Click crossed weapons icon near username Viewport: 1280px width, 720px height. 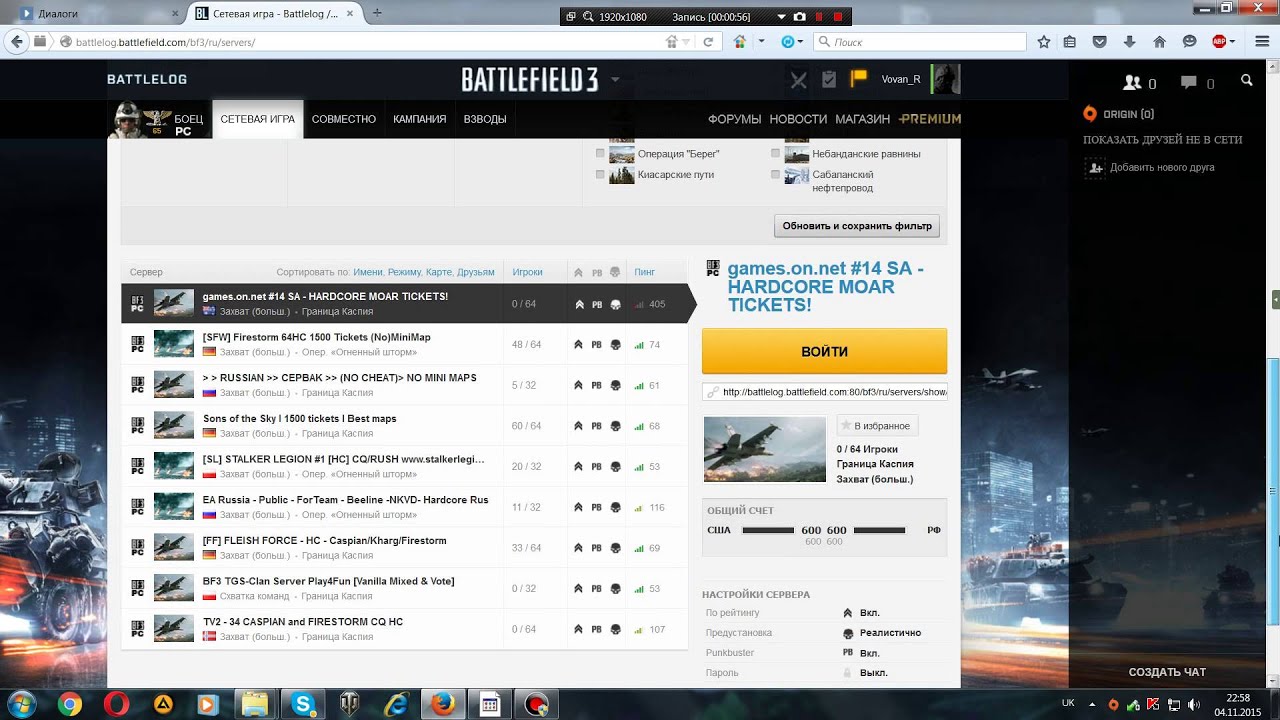click(798, 80)
